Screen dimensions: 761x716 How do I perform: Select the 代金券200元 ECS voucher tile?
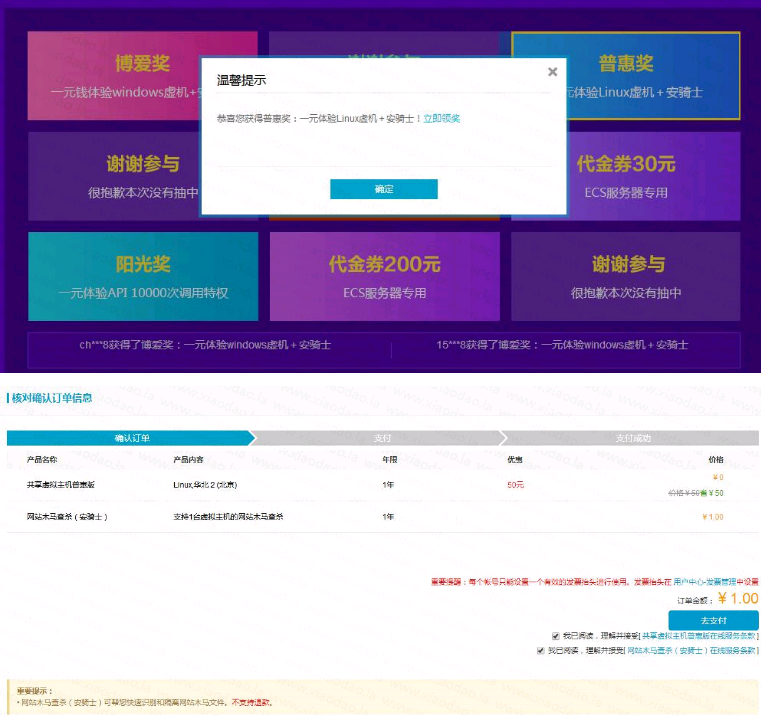(x=384, y=277)
